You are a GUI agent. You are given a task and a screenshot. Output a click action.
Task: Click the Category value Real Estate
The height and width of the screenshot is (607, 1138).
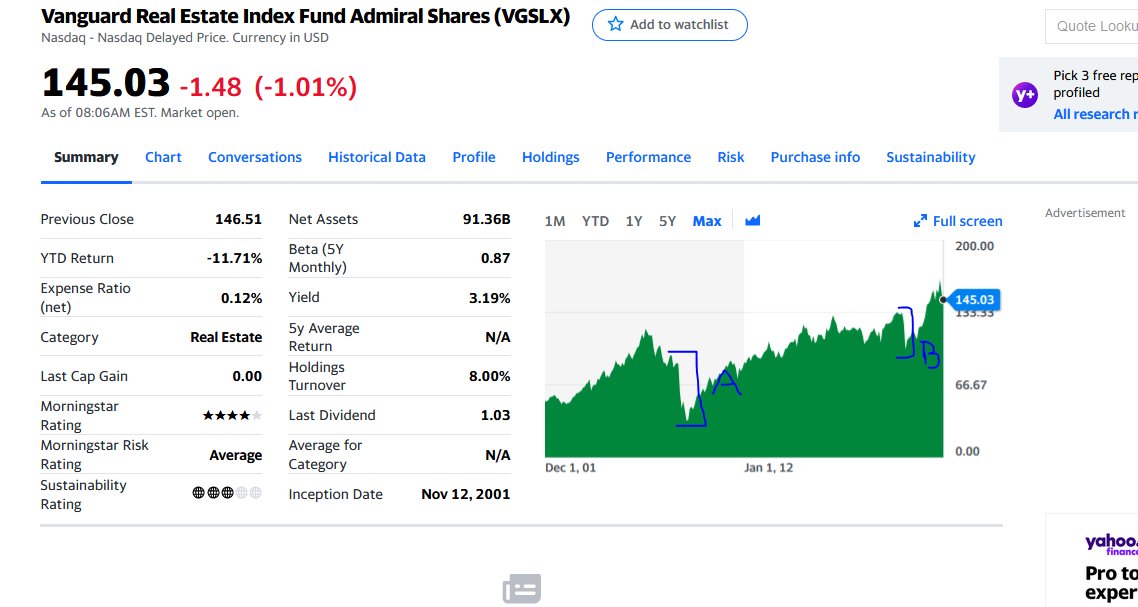pos(226,337)
